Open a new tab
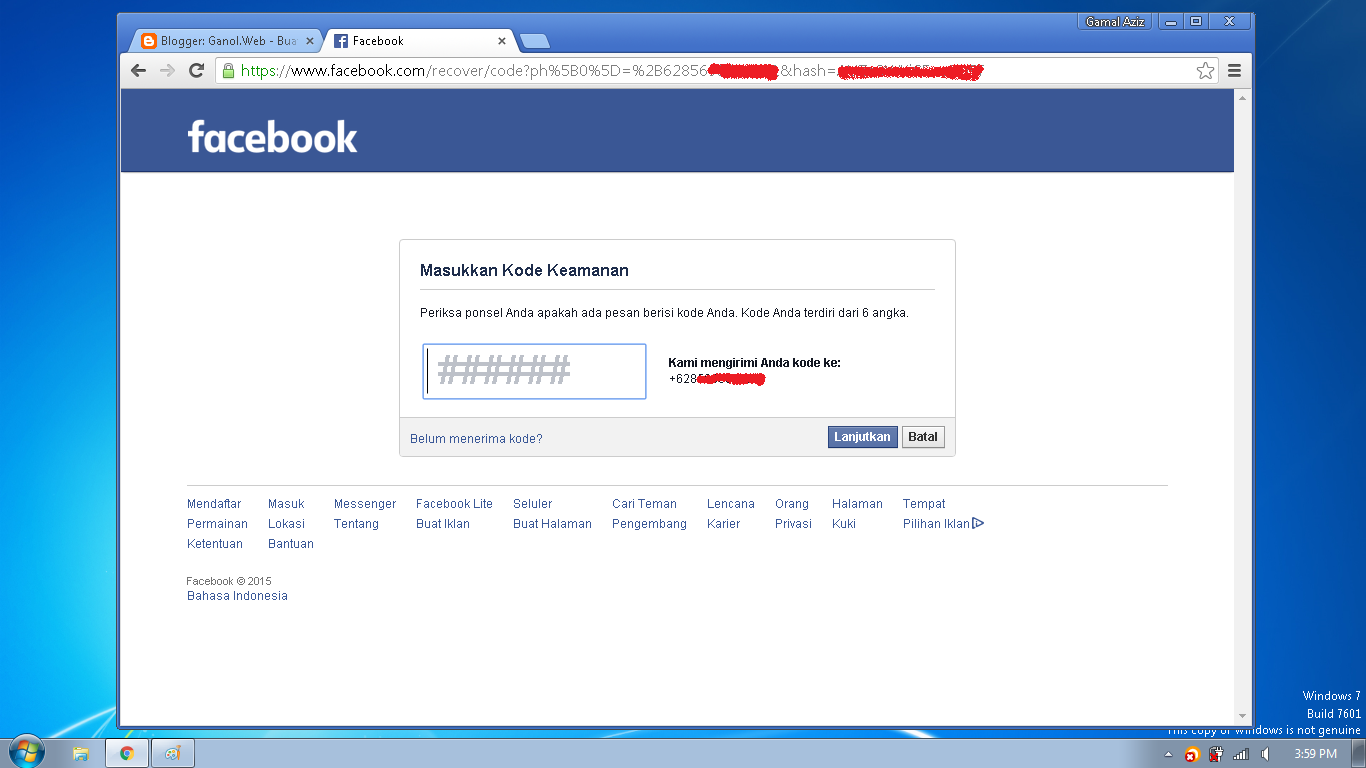 tap(535, 41)
